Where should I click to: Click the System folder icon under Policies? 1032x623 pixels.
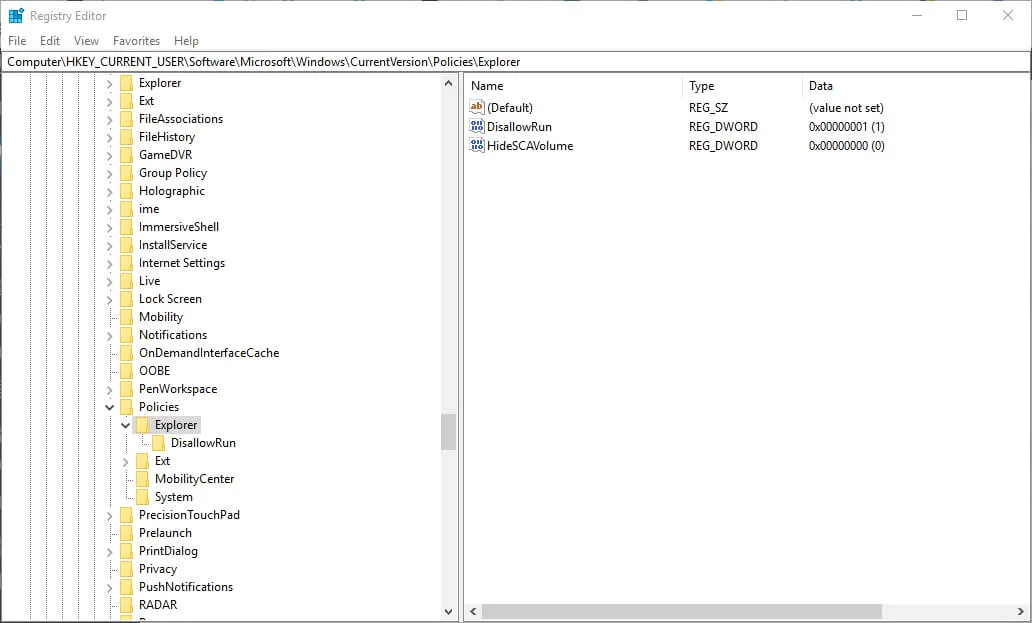pos(142,497)
